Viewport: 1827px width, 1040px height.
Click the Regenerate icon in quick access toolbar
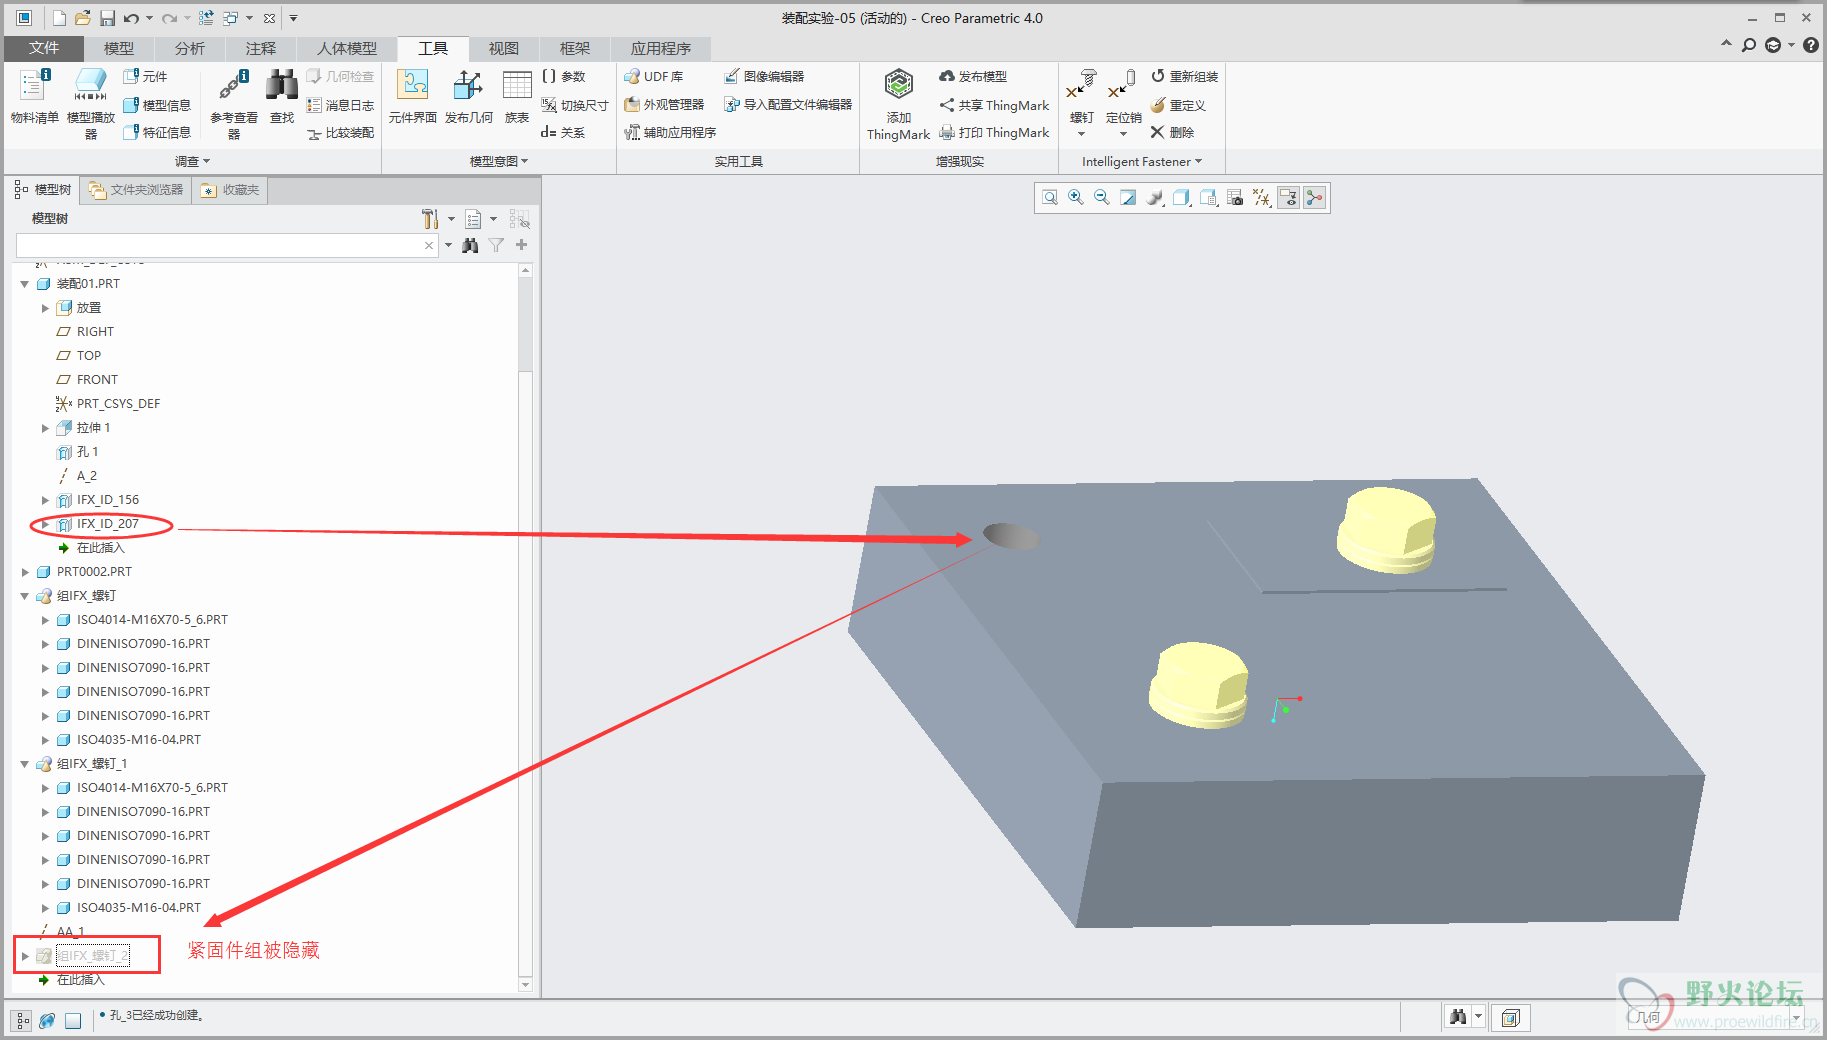206,18
